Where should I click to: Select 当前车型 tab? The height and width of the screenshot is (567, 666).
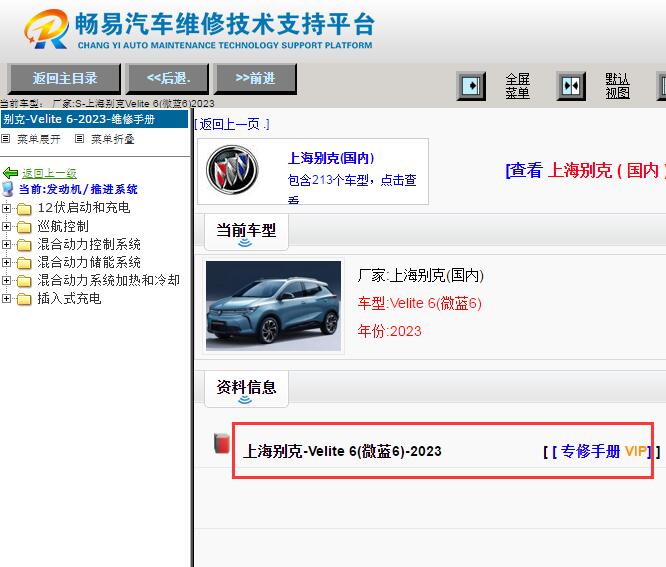(x=246, y=231)
